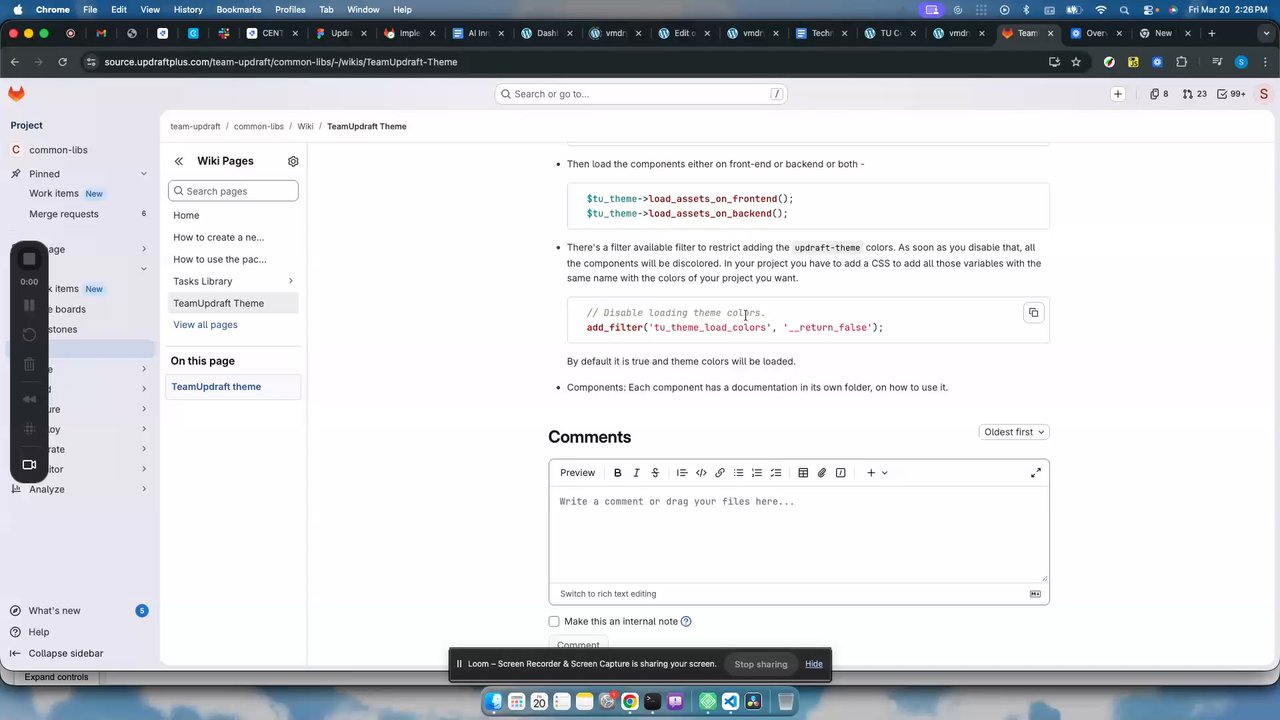Hide the Loom sharing notification

814,664
